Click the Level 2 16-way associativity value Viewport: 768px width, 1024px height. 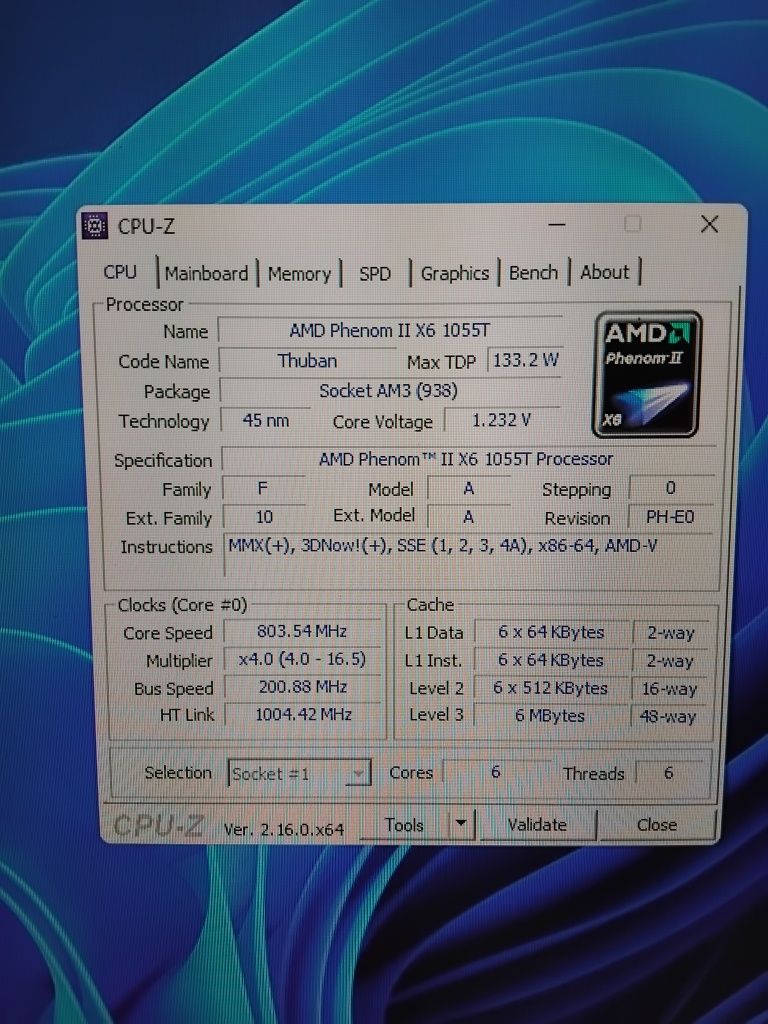pos(669,689)
